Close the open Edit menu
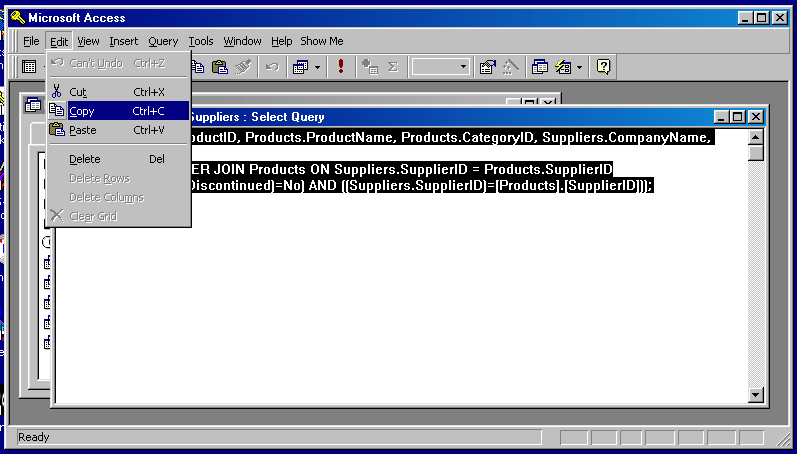Image resolution: width=797 pixels, height=454 pixels. [x=59, y=41]
